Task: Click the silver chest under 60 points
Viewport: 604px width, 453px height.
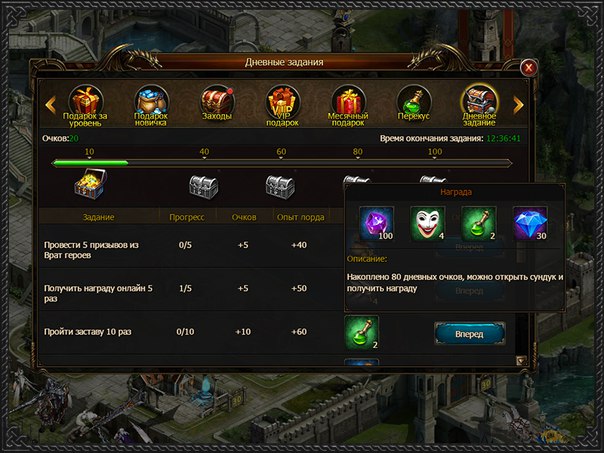Action: (280, 186)
